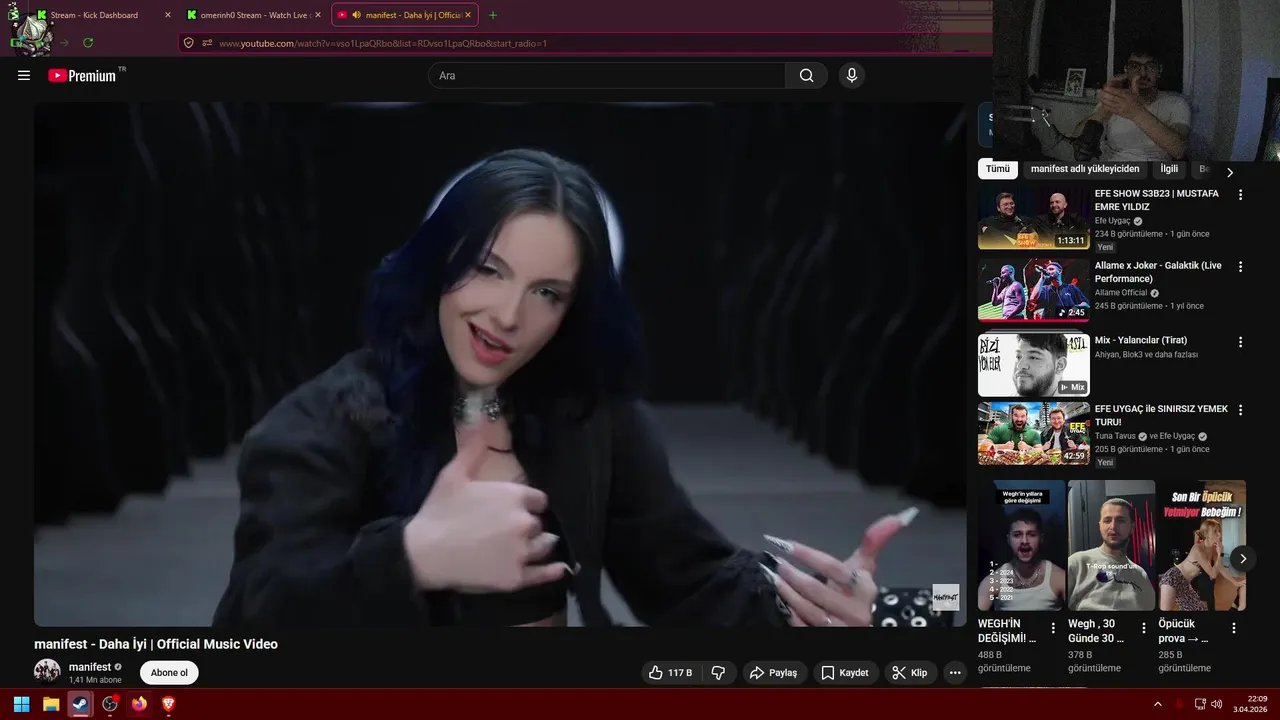1280x720 pixels.
Task: Open options for Allame x Joker video
Action: [x=1240, y=267]
